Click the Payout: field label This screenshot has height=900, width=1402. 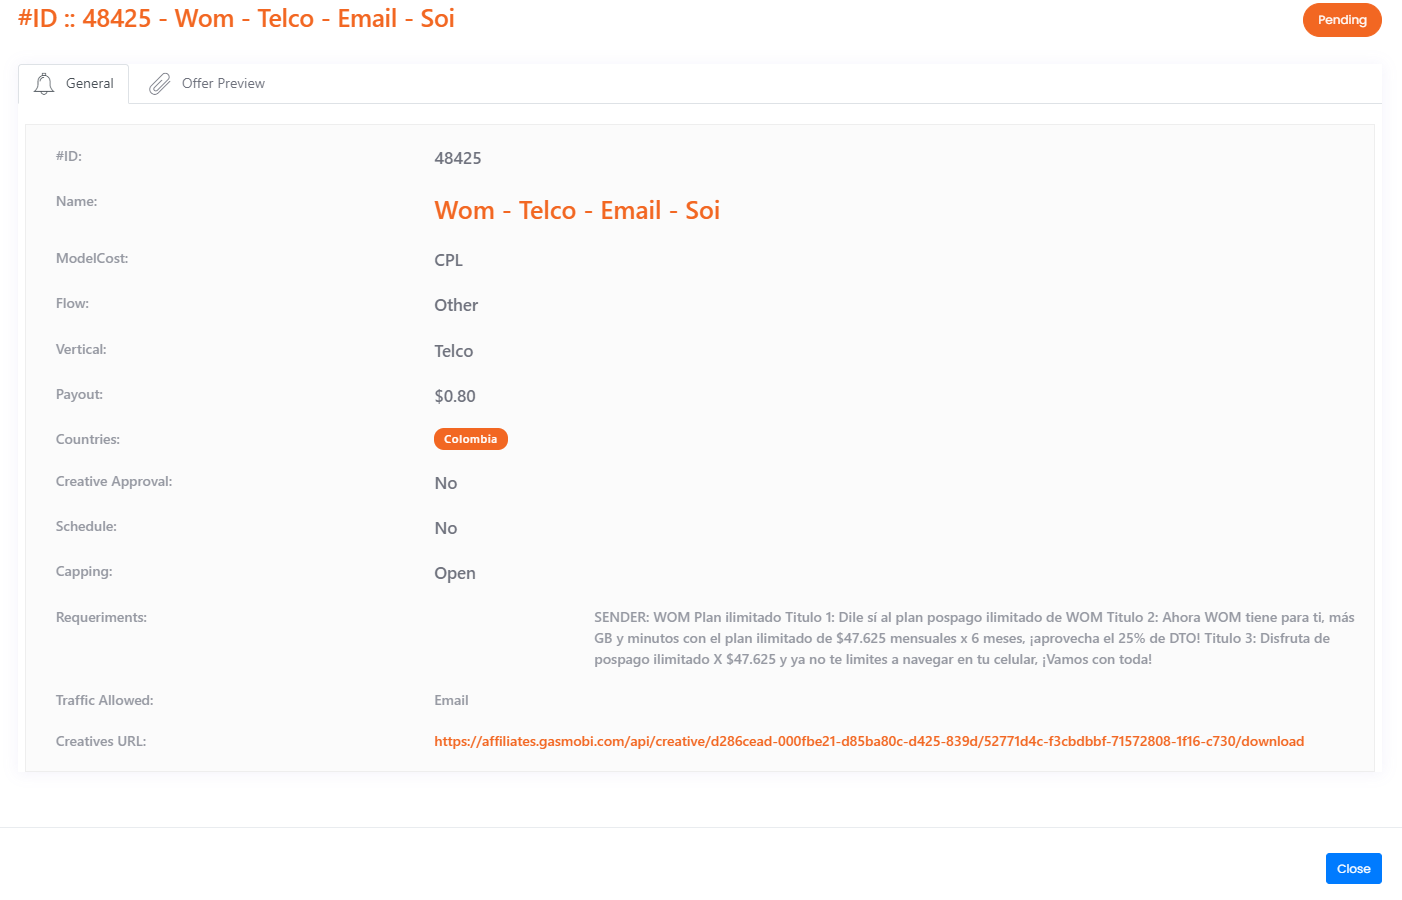[80, 394]
